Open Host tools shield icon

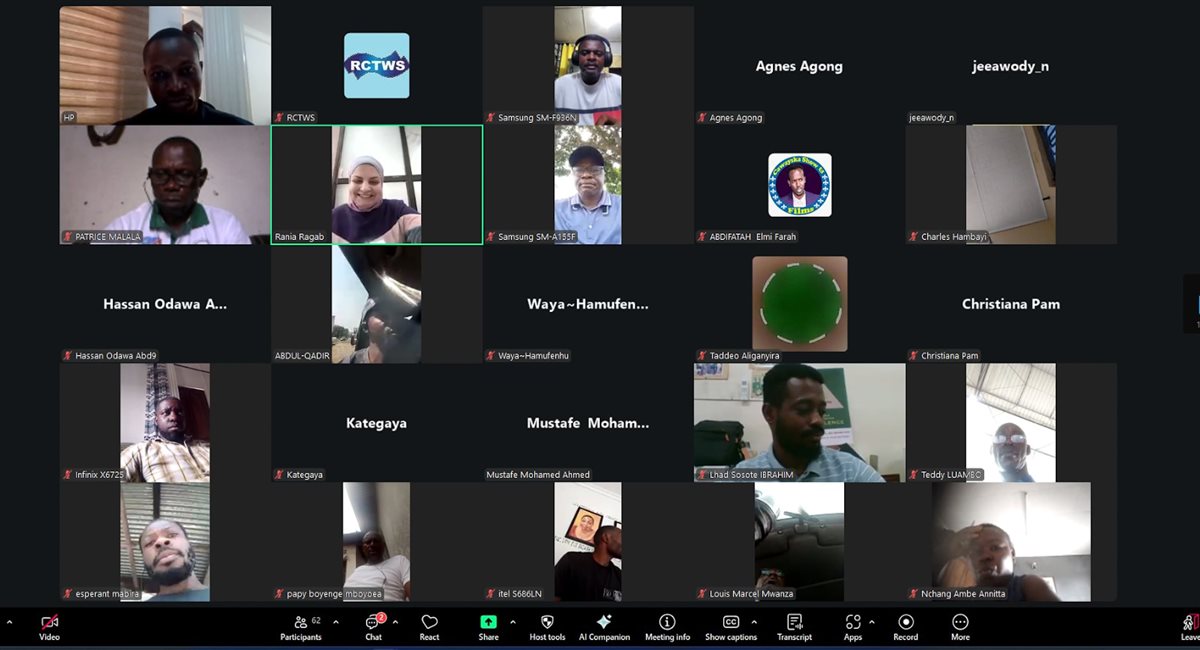547,626
